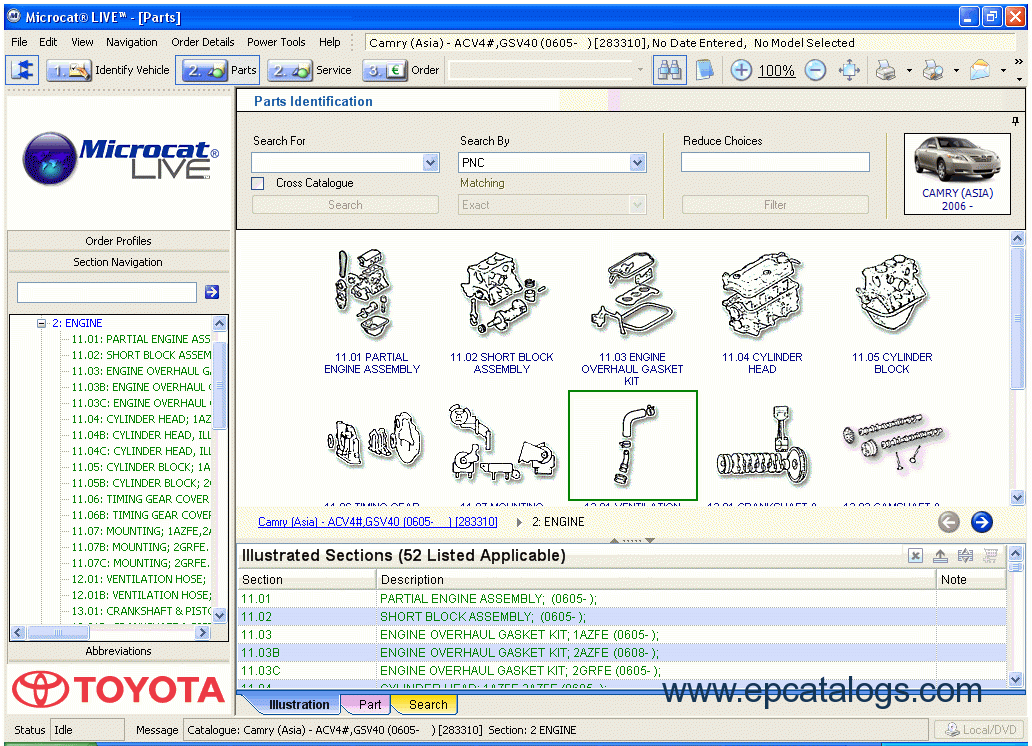This screenshot has width=1032, height=746.
Task: Collapse the 2: ENGINE tree node
Action: (41, 323)
